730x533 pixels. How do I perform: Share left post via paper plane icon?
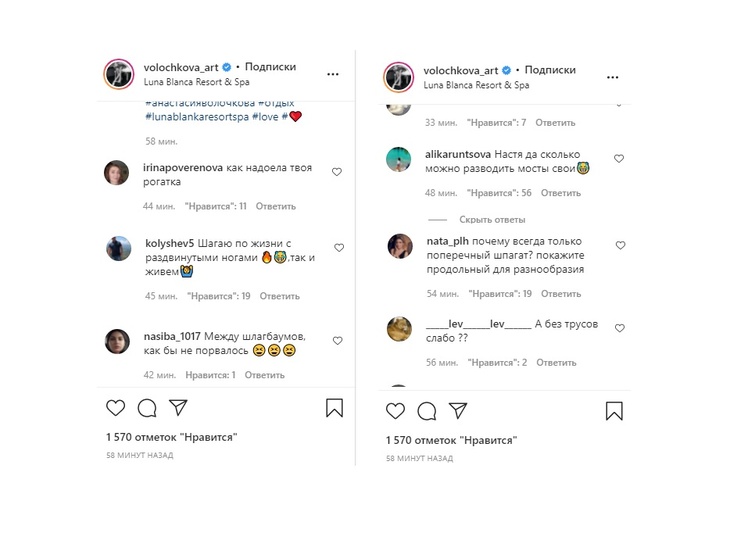[178, 408]
